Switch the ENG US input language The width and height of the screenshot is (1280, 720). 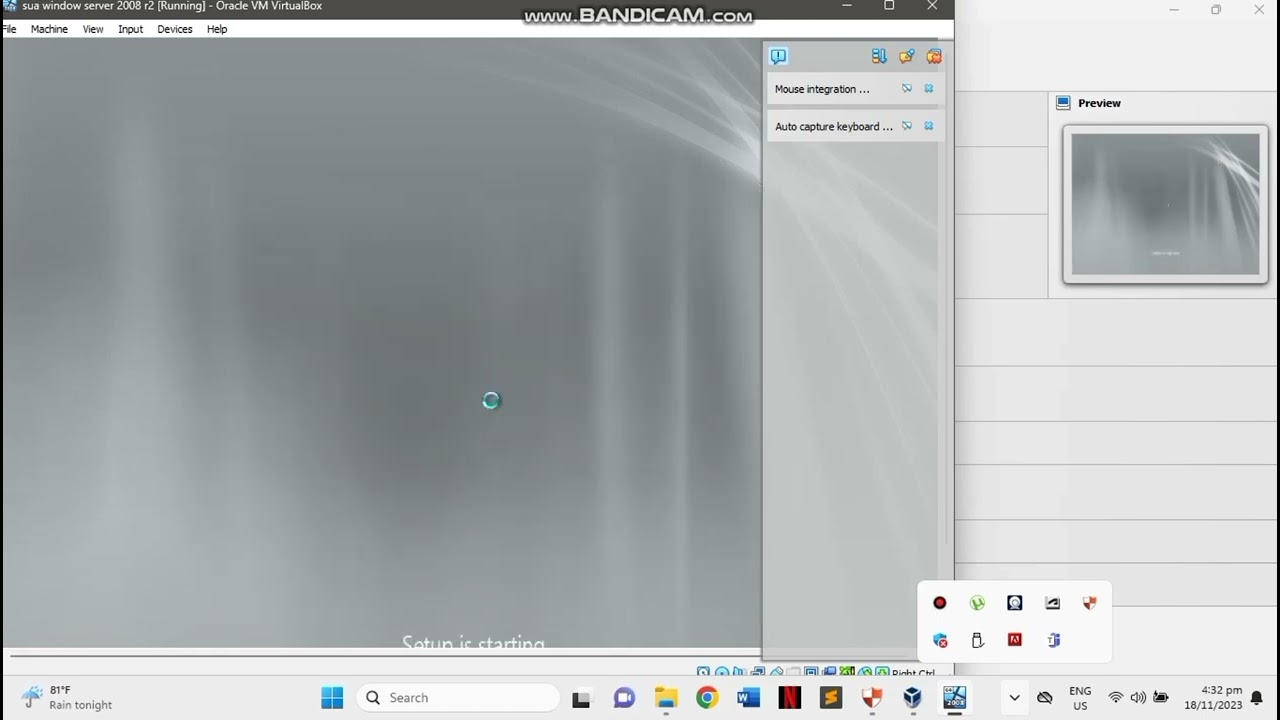click(1080, 698)
